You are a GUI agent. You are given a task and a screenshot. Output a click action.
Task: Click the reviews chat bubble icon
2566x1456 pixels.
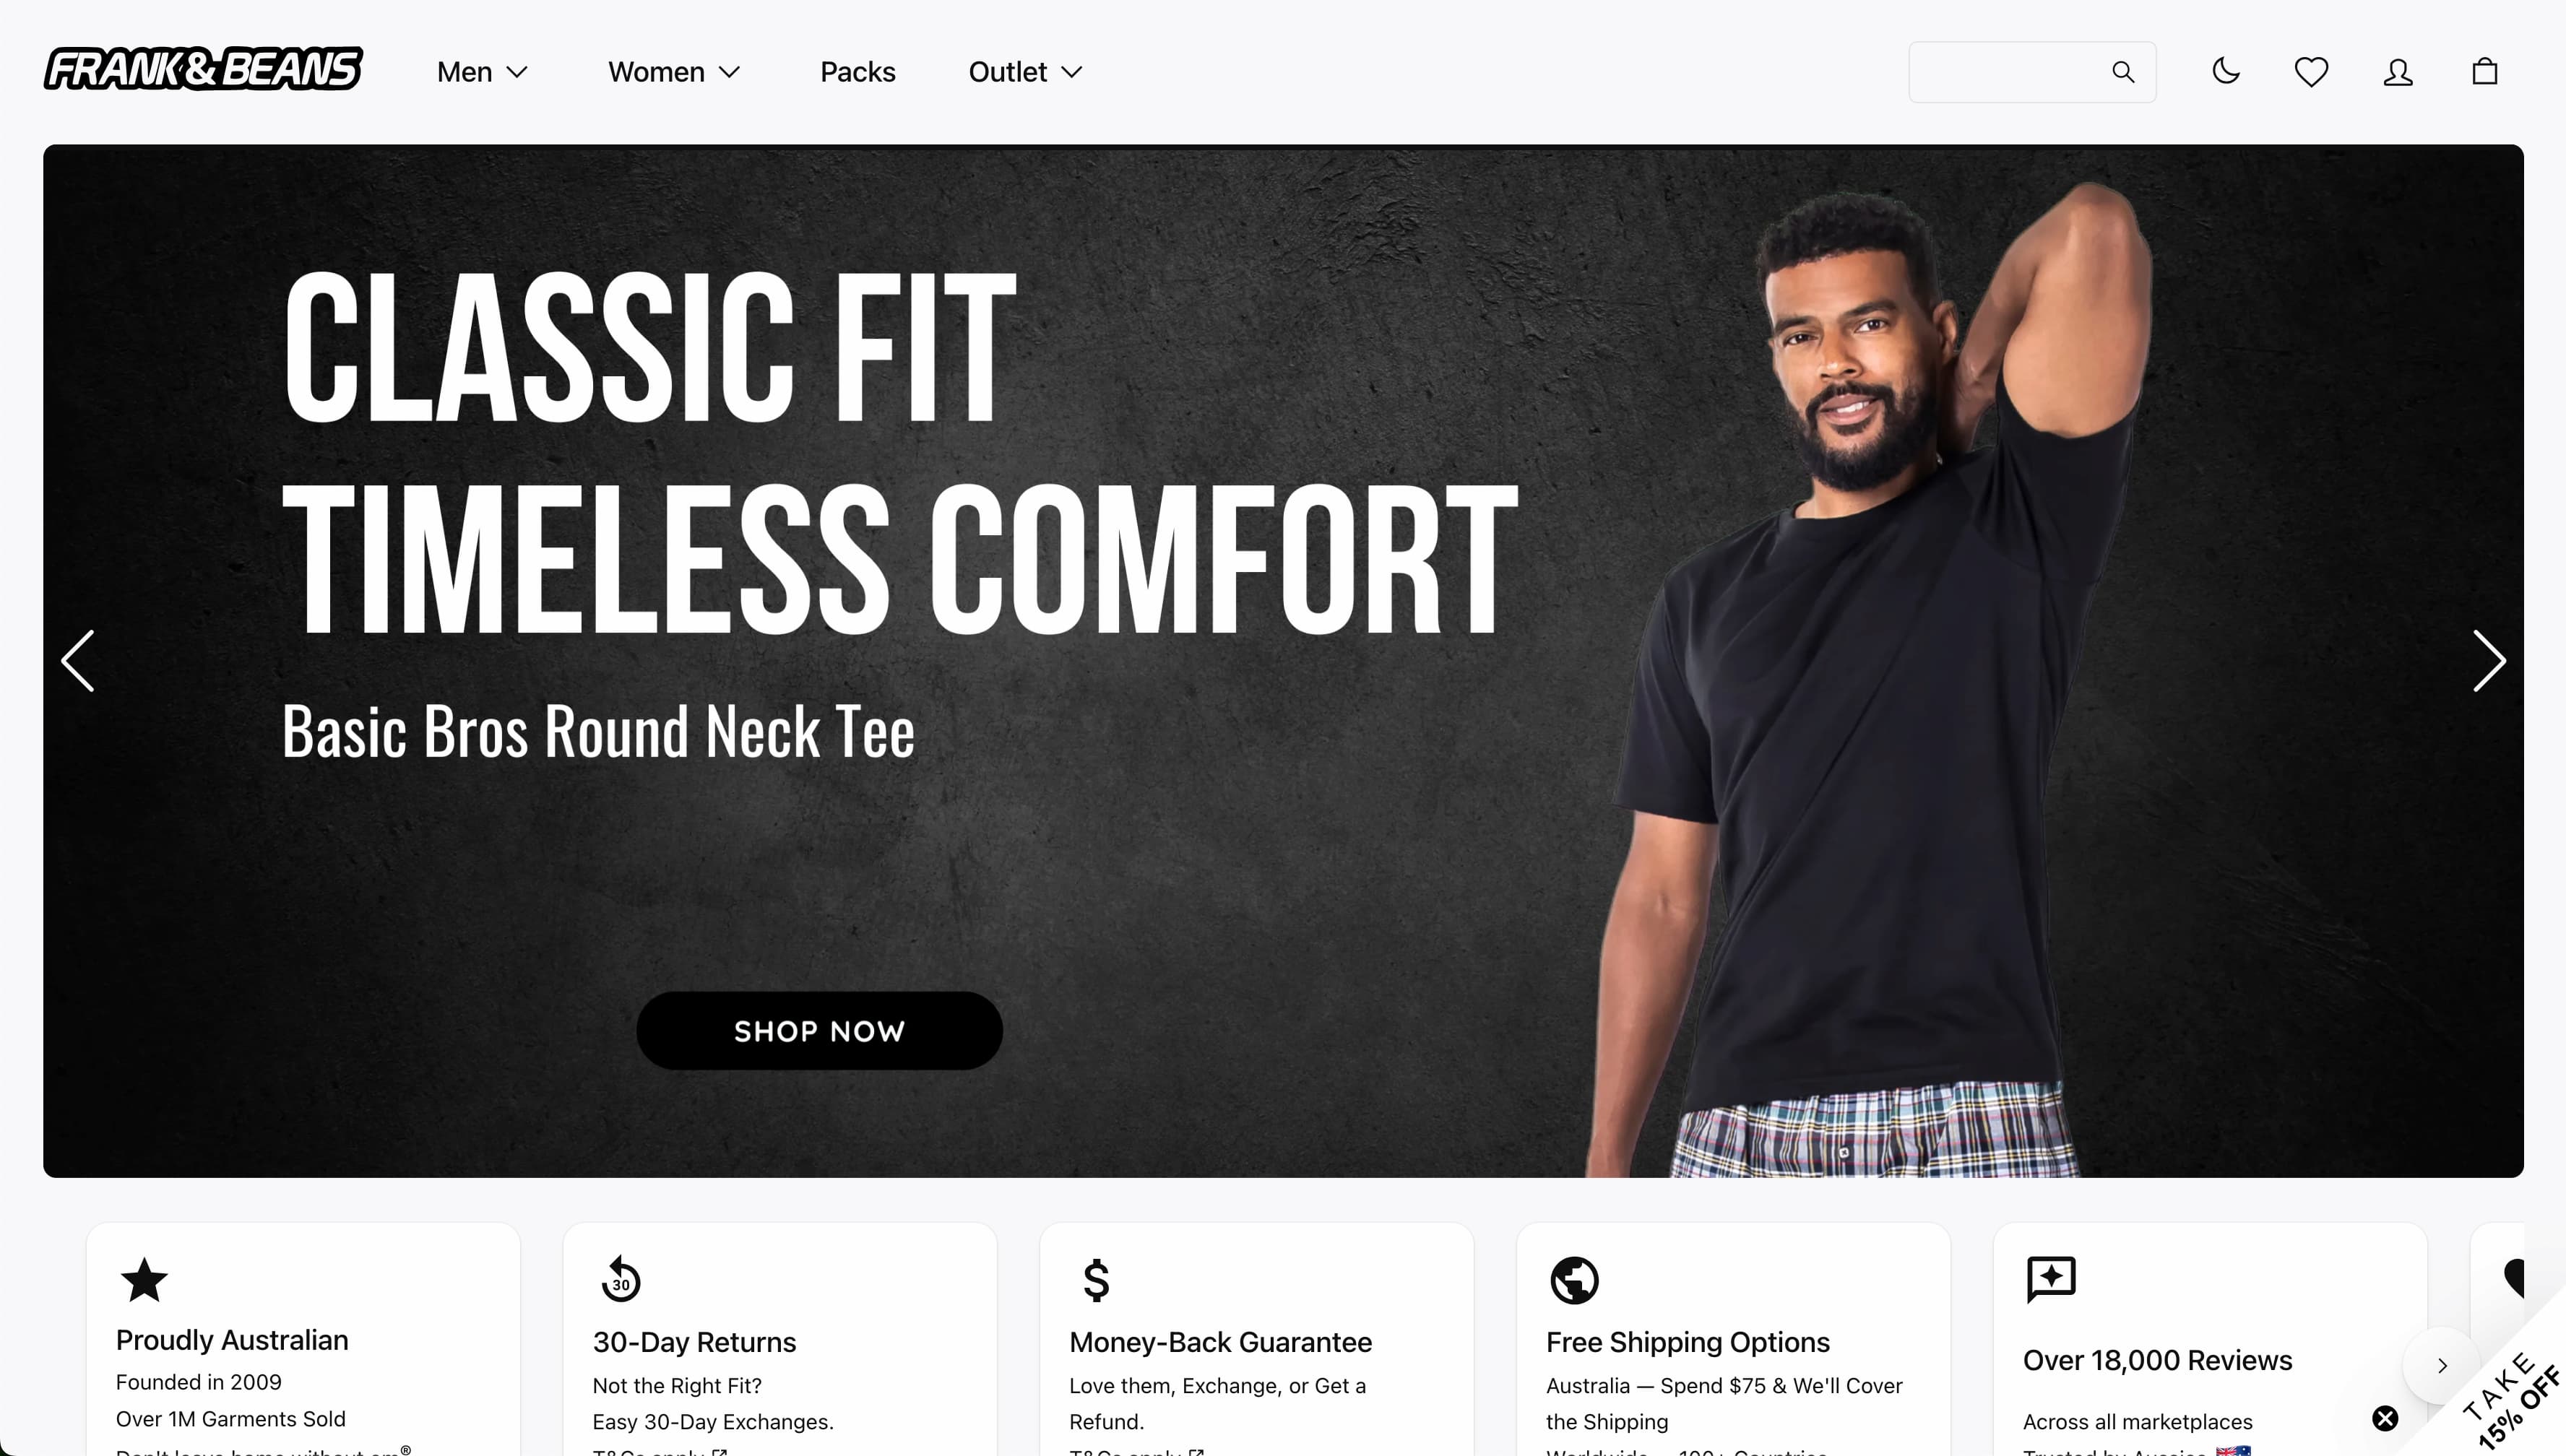pos(2051,1279)
